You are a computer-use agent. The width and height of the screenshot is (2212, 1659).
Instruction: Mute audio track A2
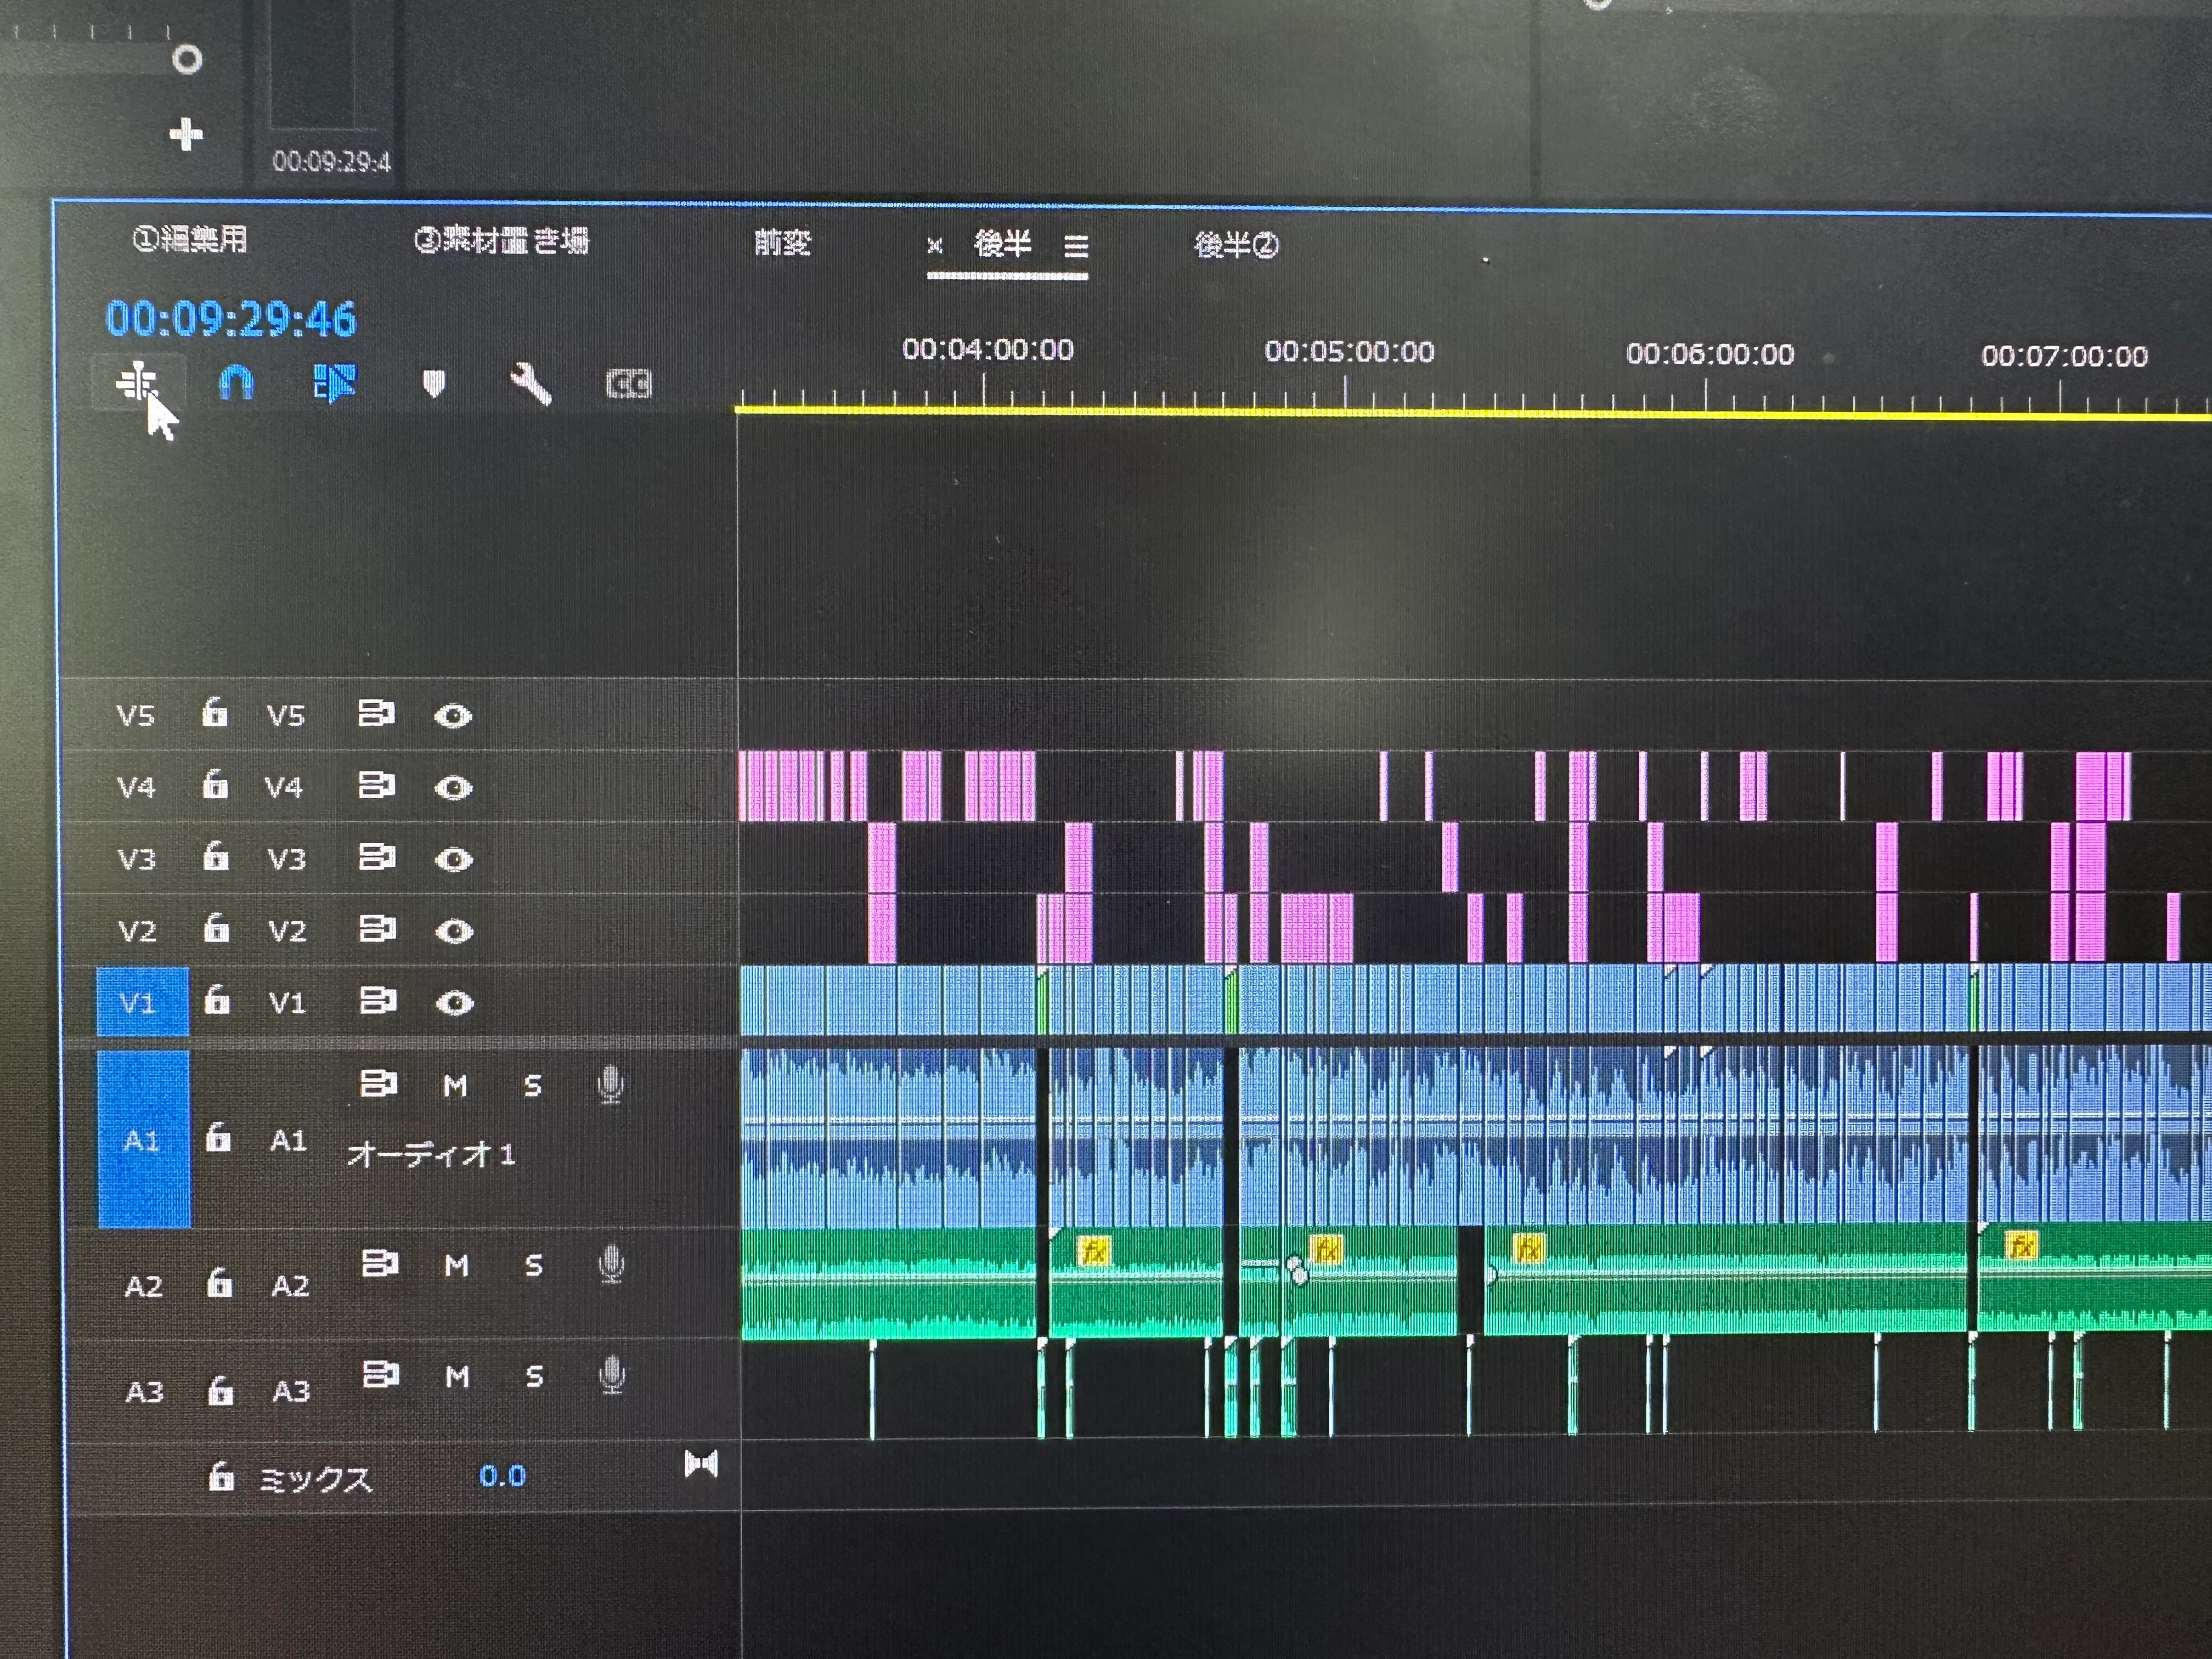(x=456, y=1266)
